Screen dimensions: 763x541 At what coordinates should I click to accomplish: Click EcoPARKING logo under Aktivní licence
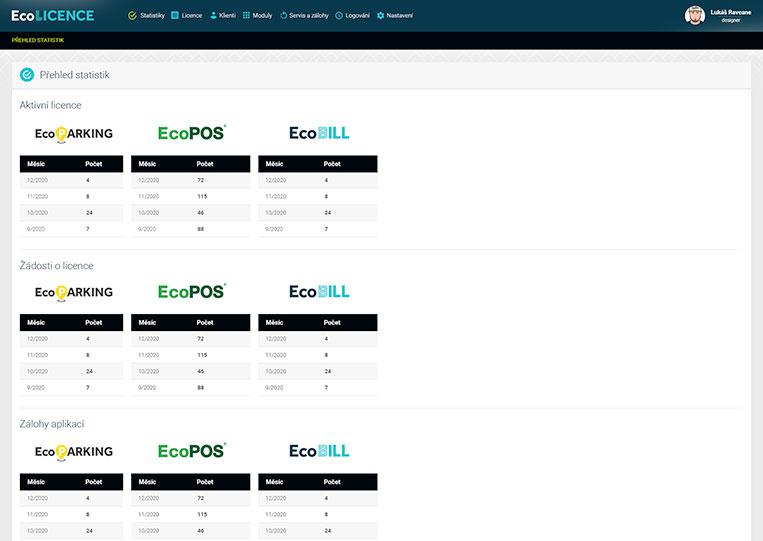(73, 133)
